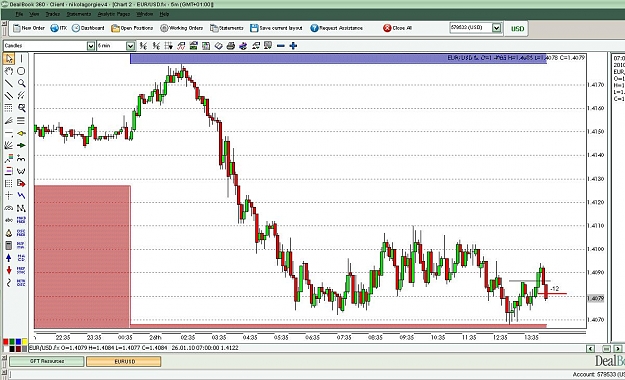Open the File menu
This screenshot has width=625, height=380.
(19, 14)
